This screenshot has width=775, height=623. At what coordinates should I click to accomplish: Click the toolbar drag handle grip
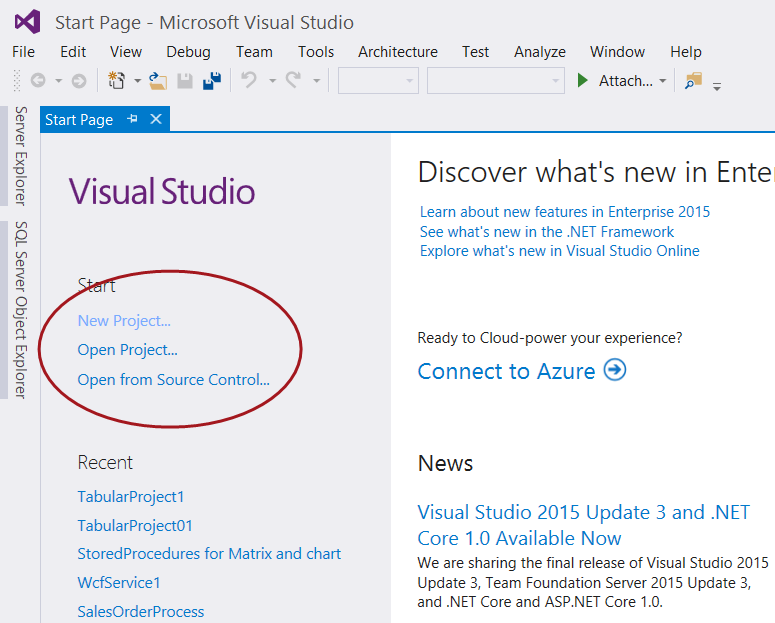17,81
